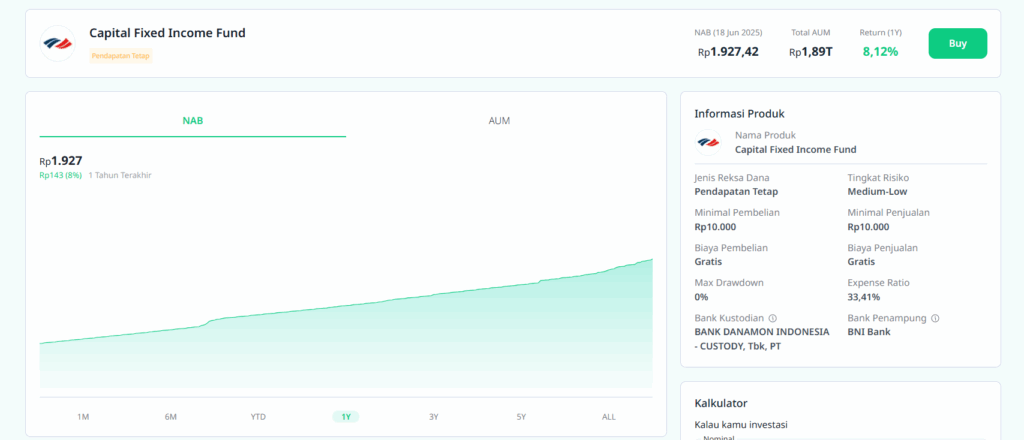Click the Buy button
The width and height of the screenshot is (1024, 440).
957,44
